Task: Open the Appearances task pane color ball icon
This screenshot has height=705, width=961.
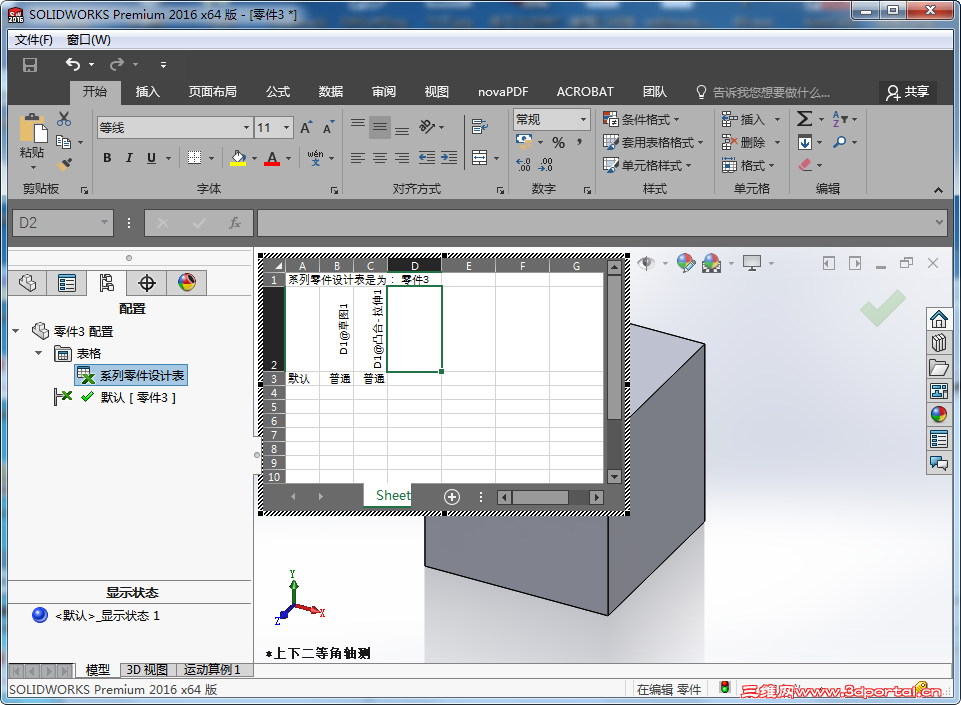Action: point(938,414)
